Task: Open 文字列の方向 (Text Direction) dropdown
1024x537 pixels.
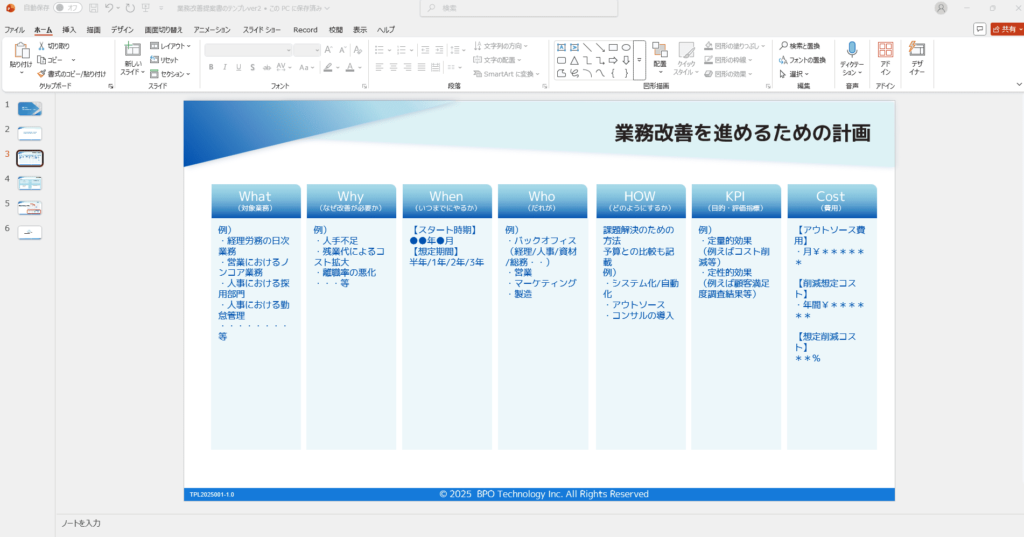Action: pos(501,46)
